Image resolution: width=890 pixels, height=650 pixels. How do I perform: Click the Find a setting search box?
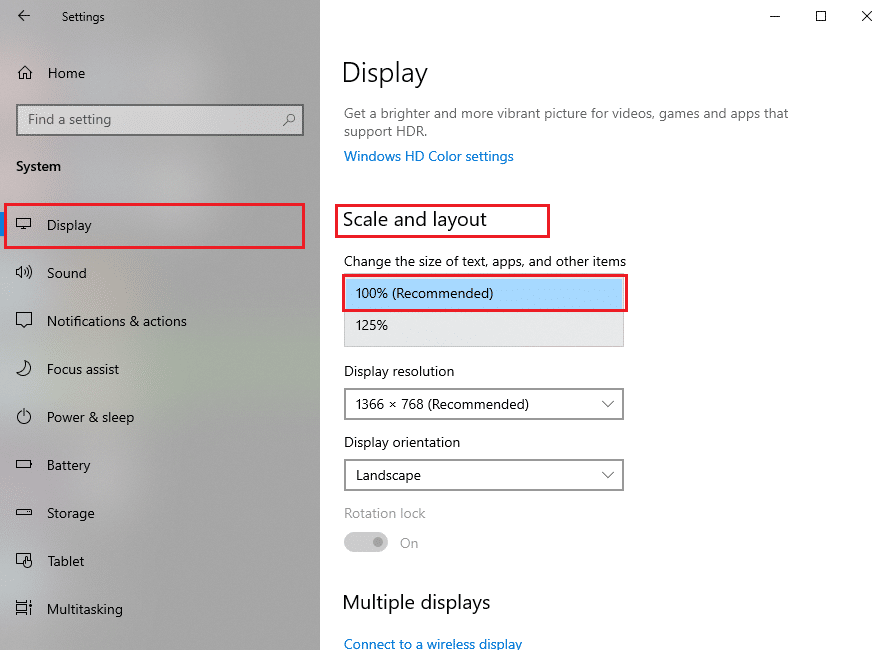(x=150, y=120)
